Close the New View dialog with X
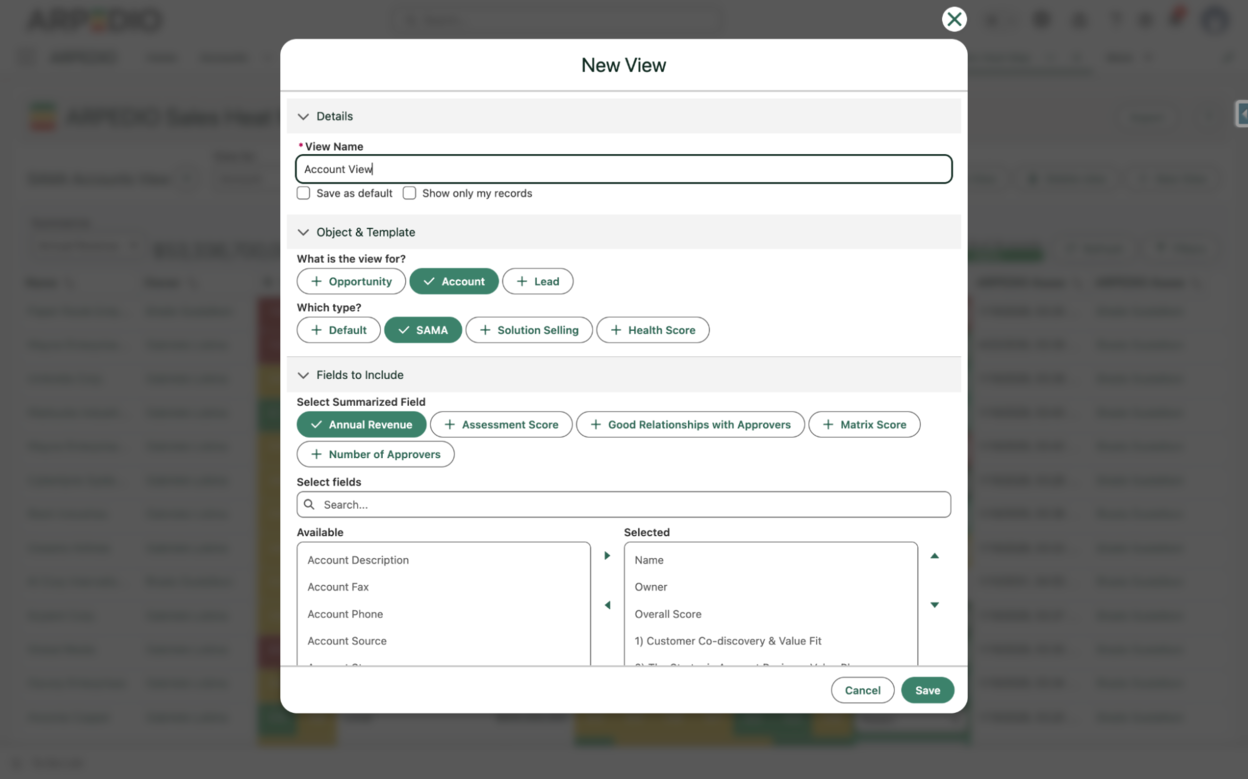 (x=954, y=19)
